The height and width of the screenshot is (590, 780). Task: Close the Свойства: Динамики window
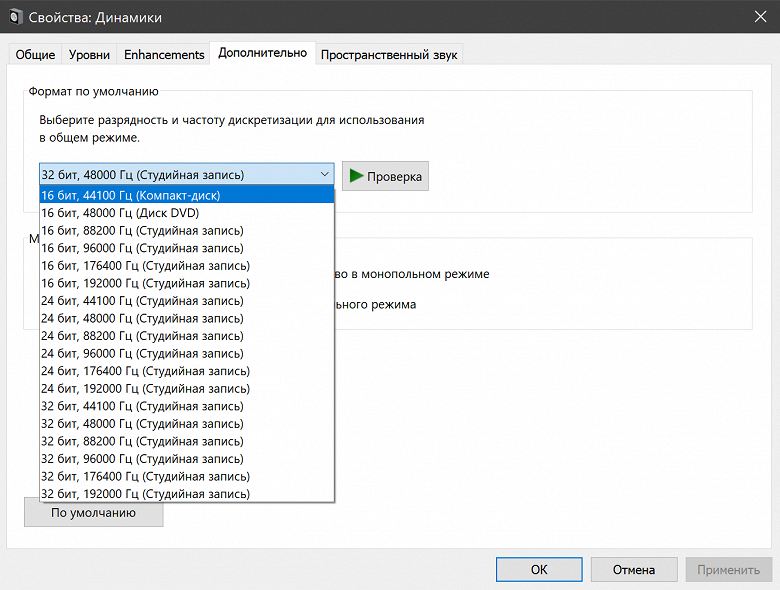[x=755, y=17]
